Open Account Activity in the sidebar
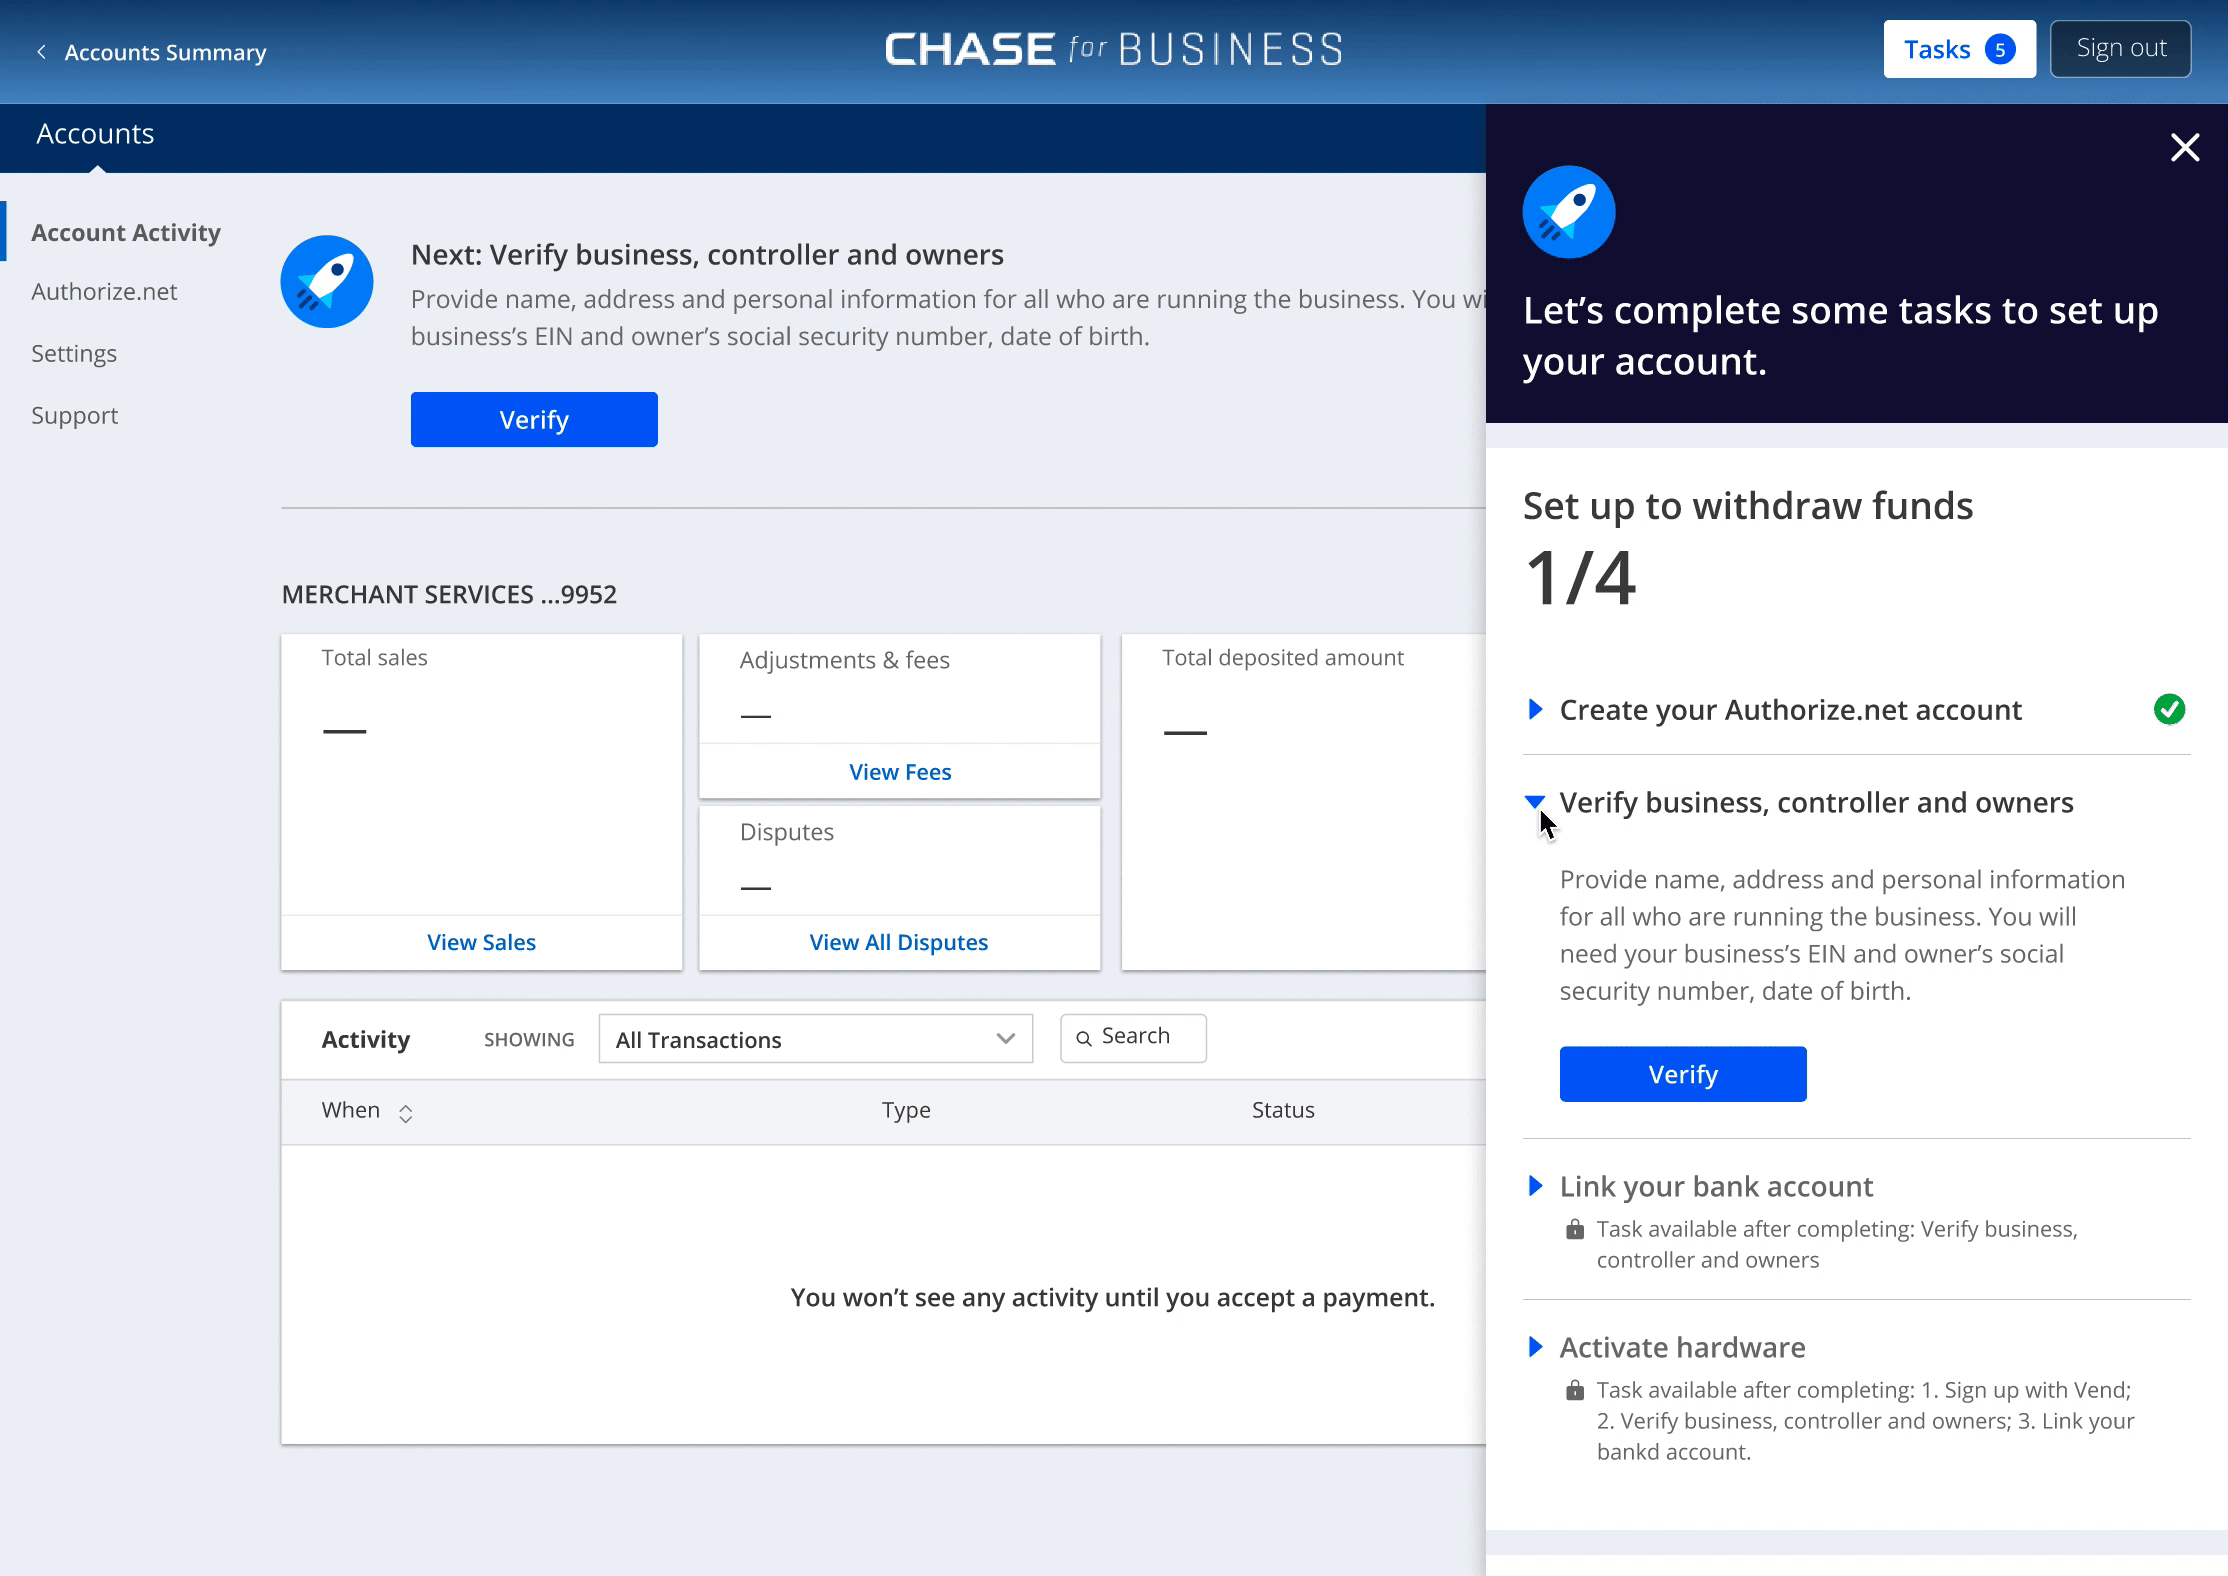Image resolution: width=2228 pixels, height=1576 pixels. [126, 232]
